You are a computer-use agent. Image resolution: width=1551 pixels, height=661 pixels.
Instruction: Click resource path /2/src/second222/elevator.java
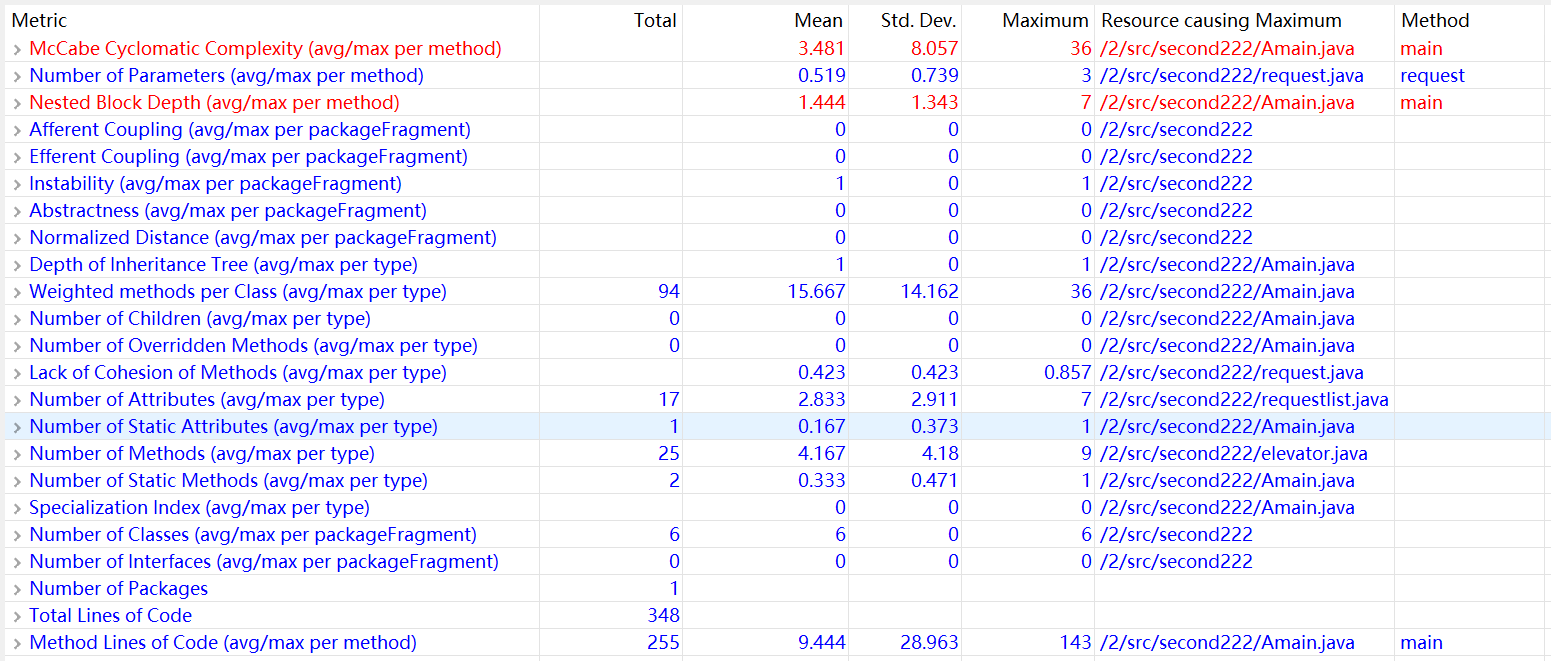pos(1234,453)
